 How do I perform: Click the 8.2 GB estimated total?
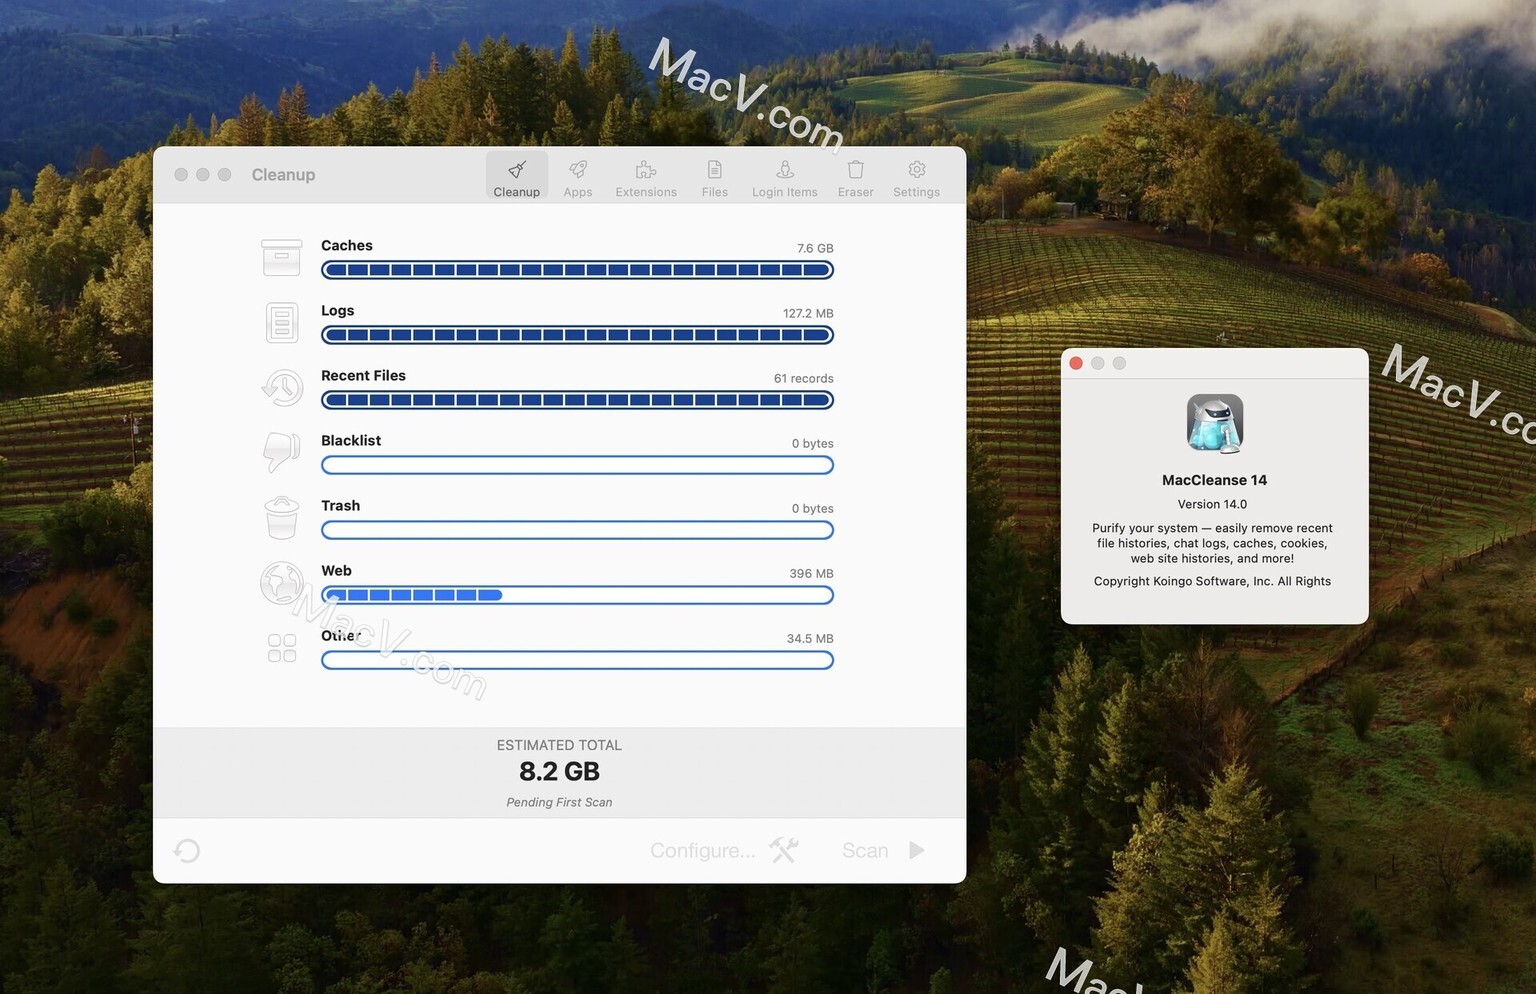click(559, 771)
